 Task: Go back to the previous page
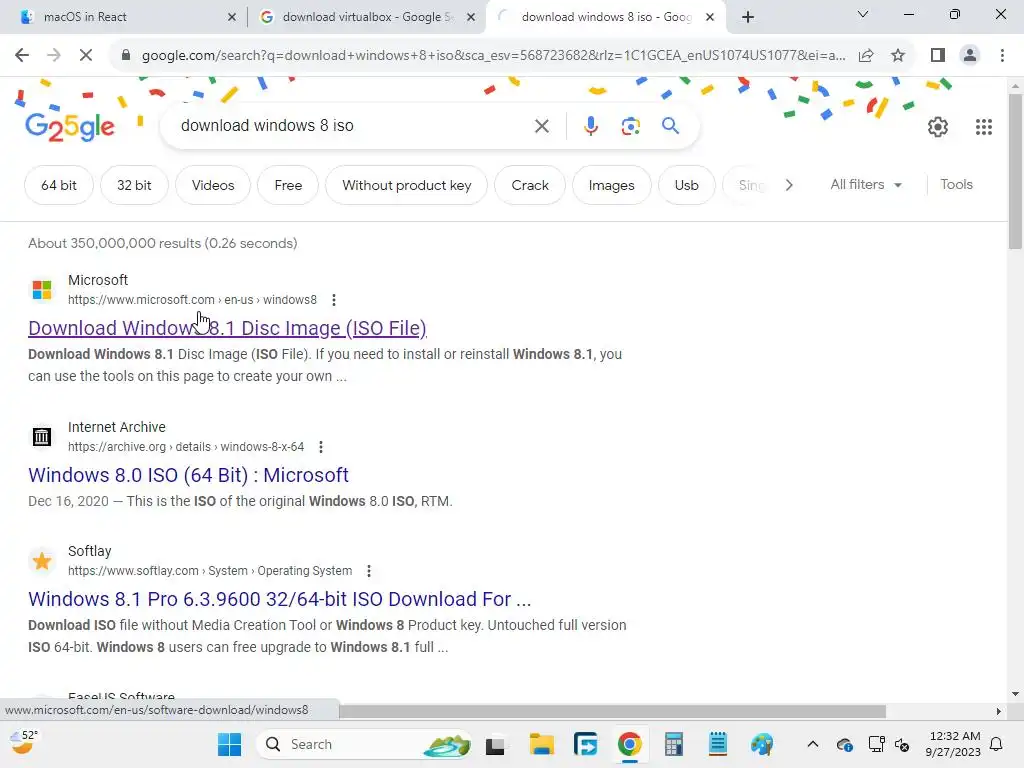coord(22,56)
